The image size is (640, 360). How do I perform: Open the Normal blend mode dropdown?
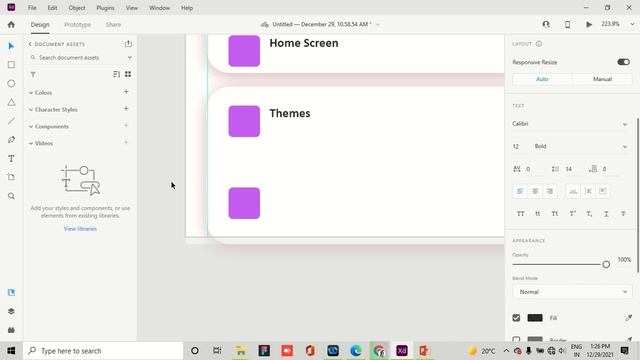572,292
